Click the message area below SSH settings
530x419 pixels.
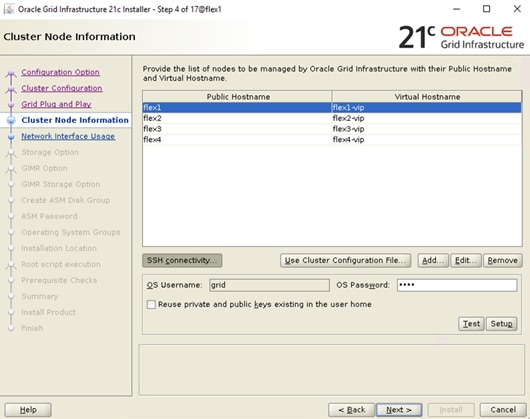tap(332, 370)
